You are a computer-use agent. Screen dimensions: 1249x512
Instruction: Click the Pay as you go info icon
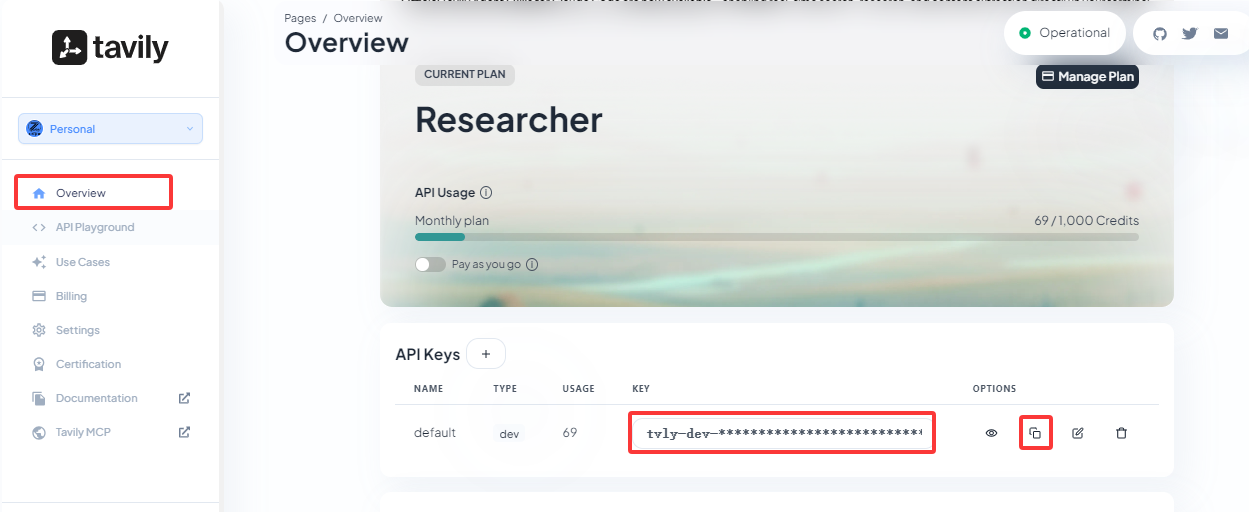532,265
